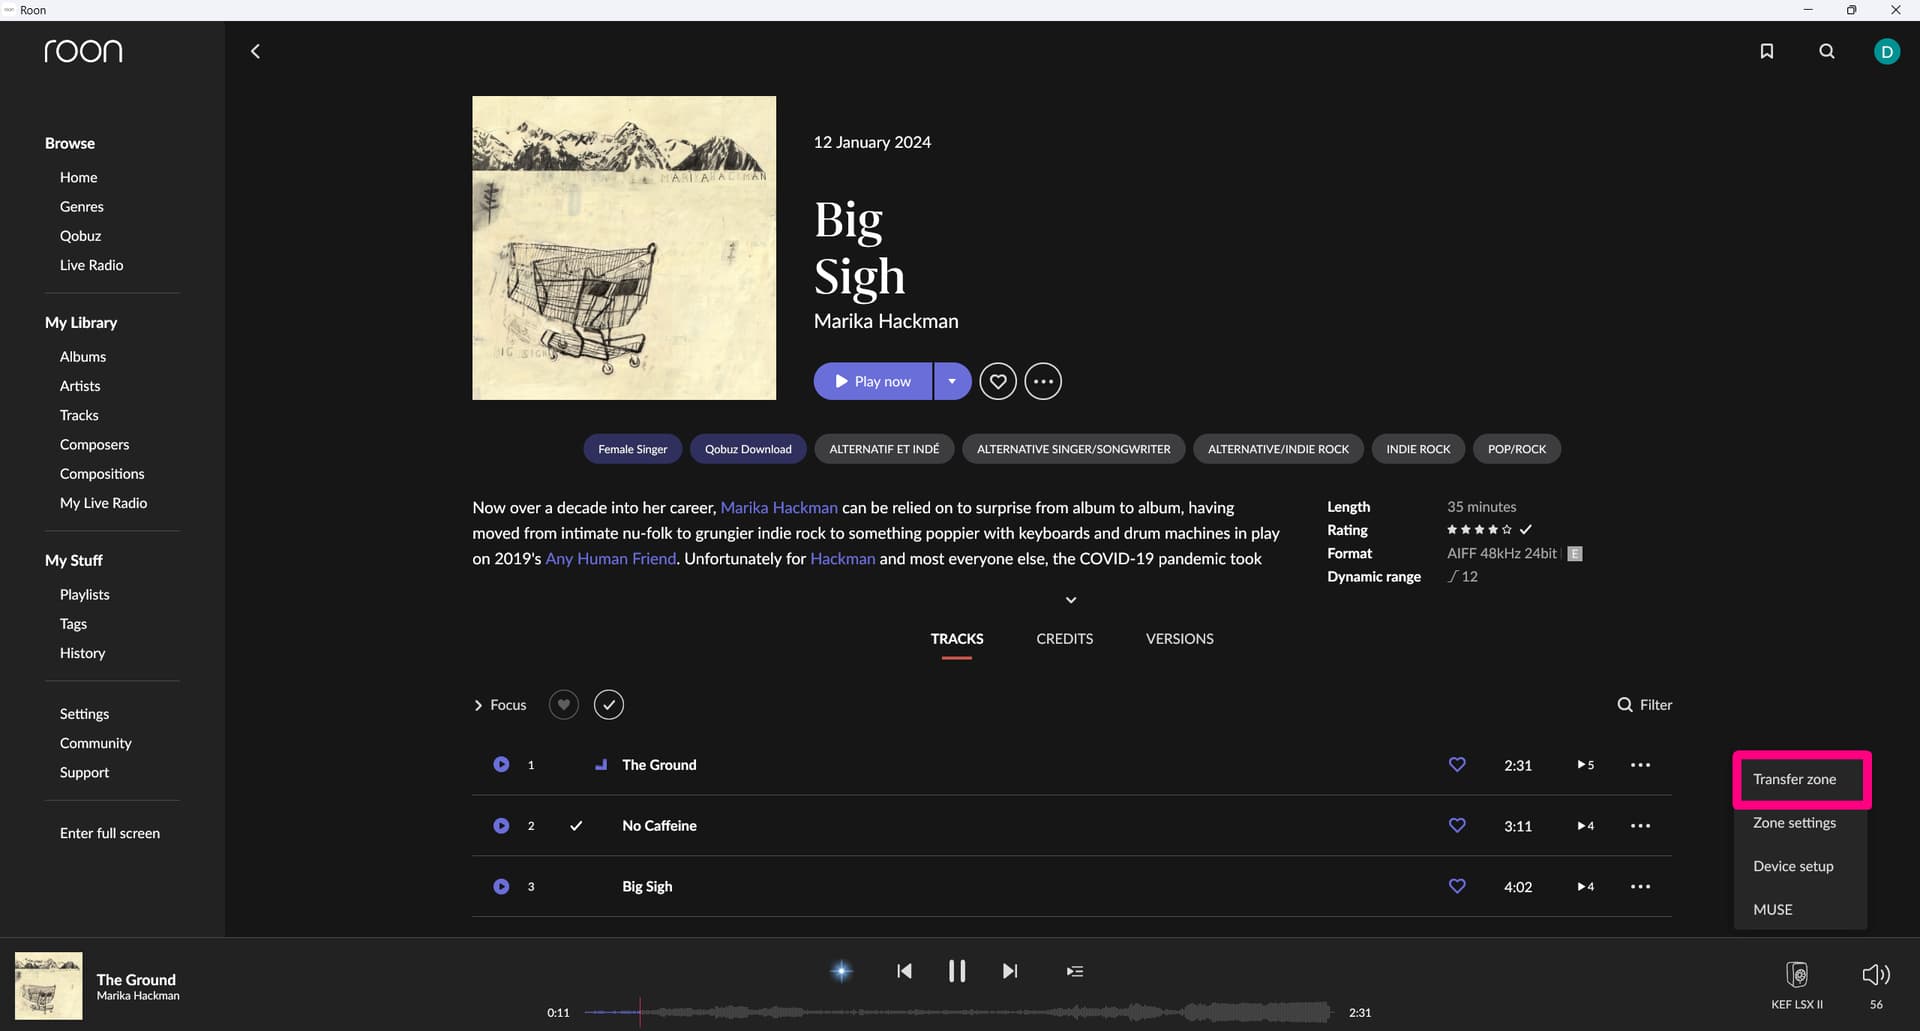Pause playback

point(957,971)
